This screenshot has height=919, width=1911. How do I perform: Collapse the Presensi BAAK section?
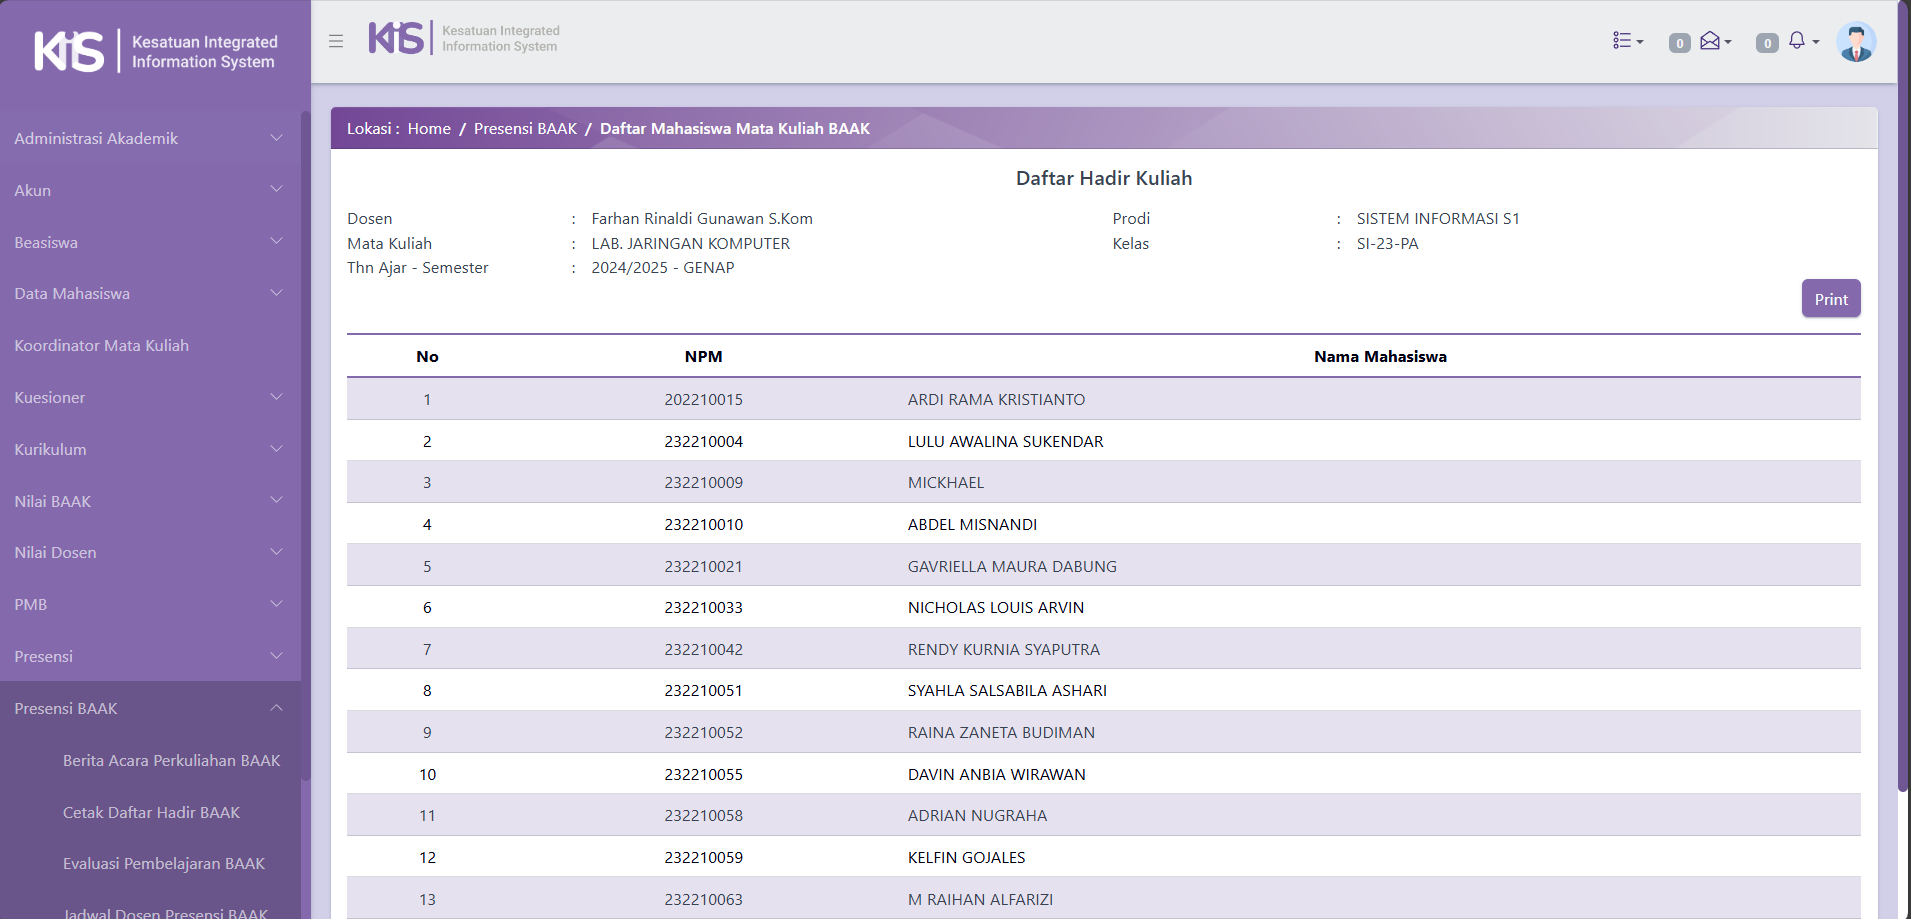point(150,708)
